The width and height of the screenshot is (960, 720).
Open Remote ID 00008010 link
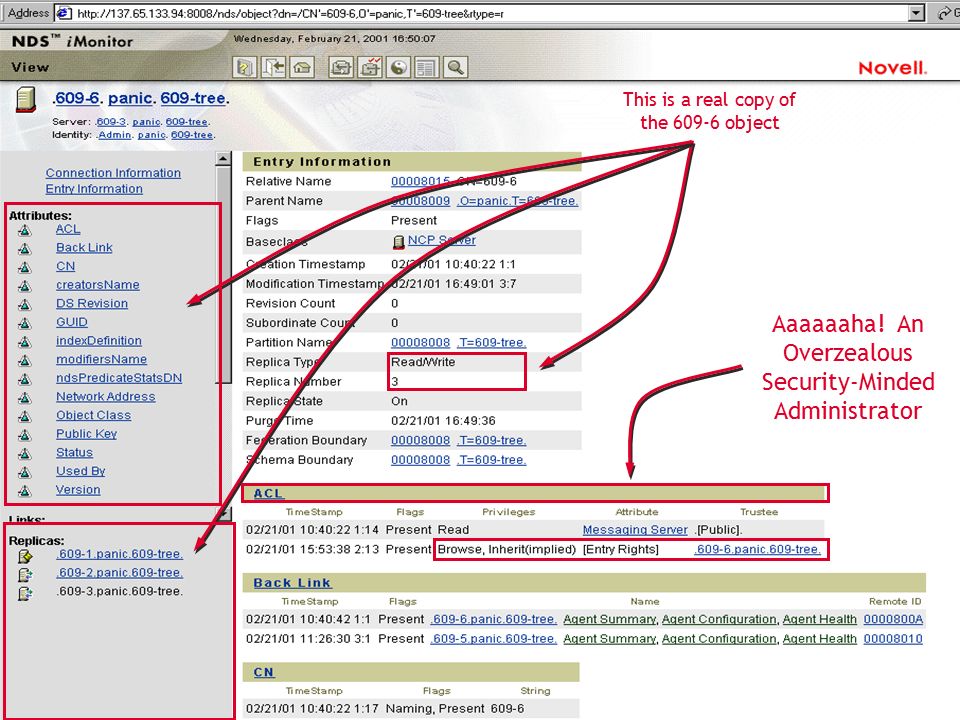coord(893,639)
